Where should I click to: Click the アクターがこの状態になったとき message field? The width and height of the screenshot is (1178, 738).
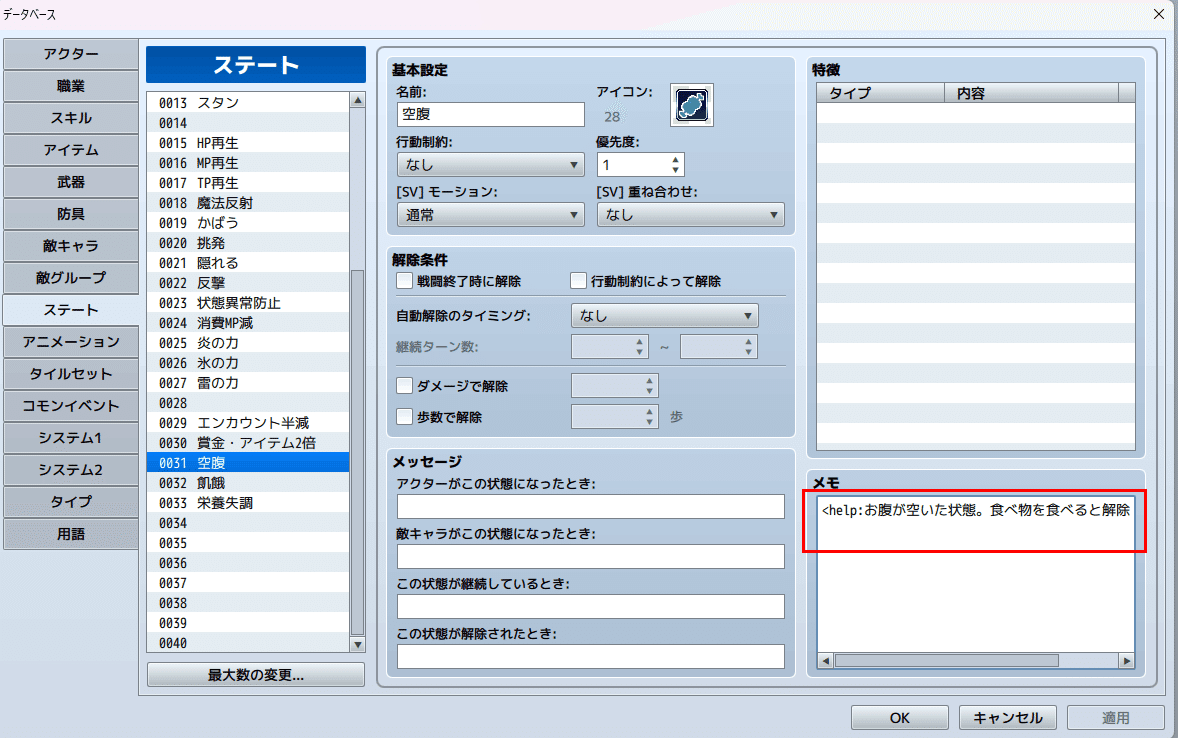coord(591,507)
